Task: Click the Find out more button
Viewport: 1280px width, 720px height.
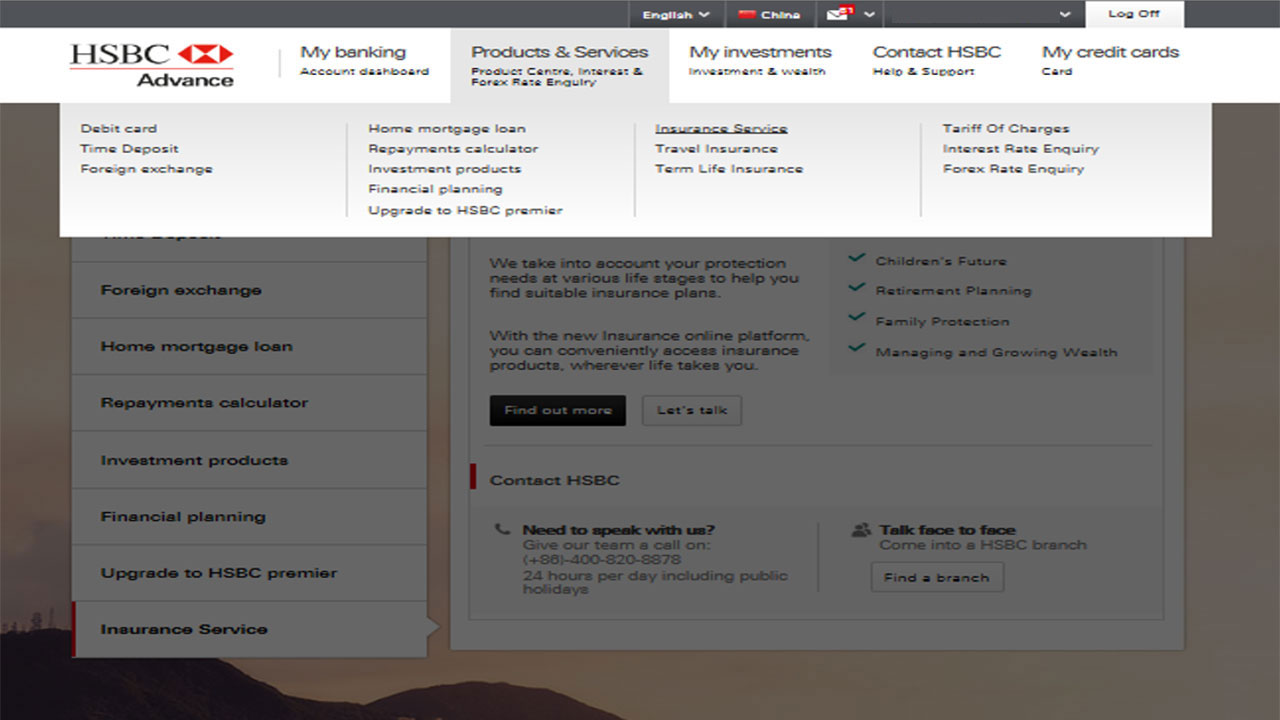Action: [558, 411]
